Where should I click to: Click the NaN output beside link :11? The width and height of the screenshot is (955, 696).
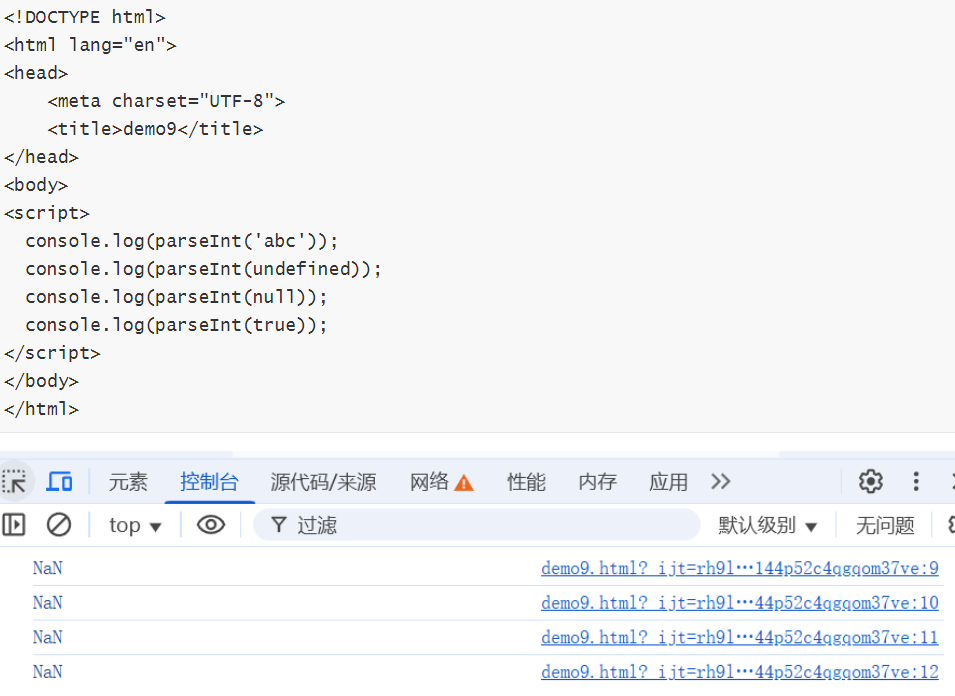pyautogui.click(x=48, y=638)
